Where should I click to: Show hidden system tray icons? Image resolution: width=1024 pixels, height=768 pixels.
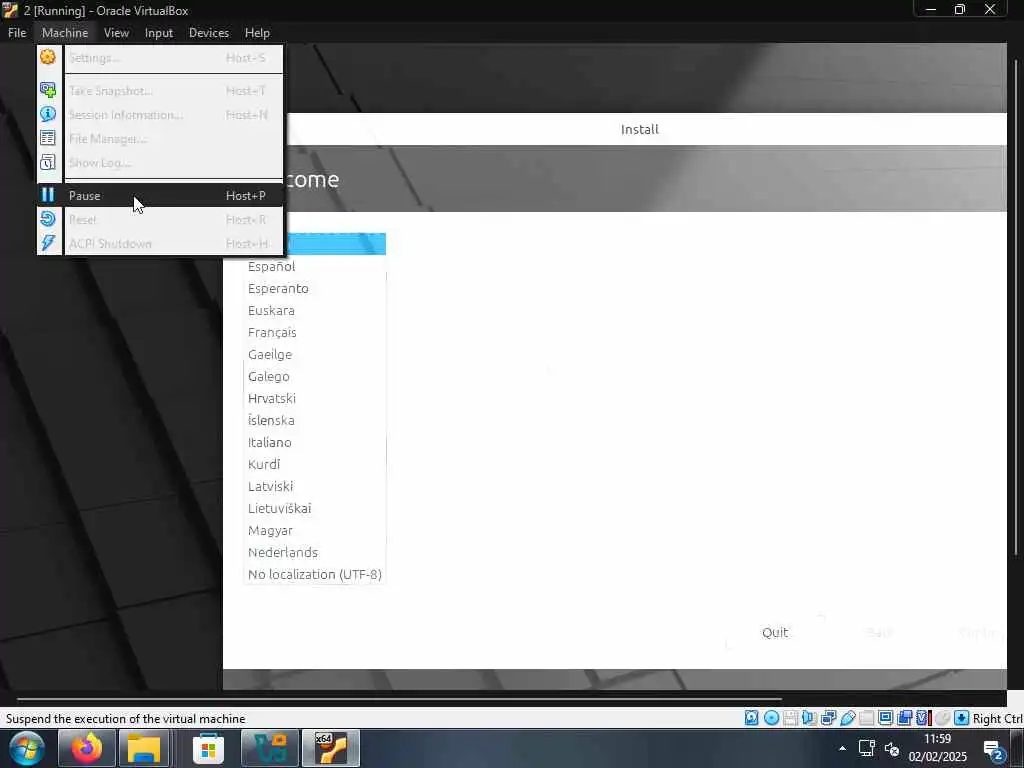[x=842, y=748]
